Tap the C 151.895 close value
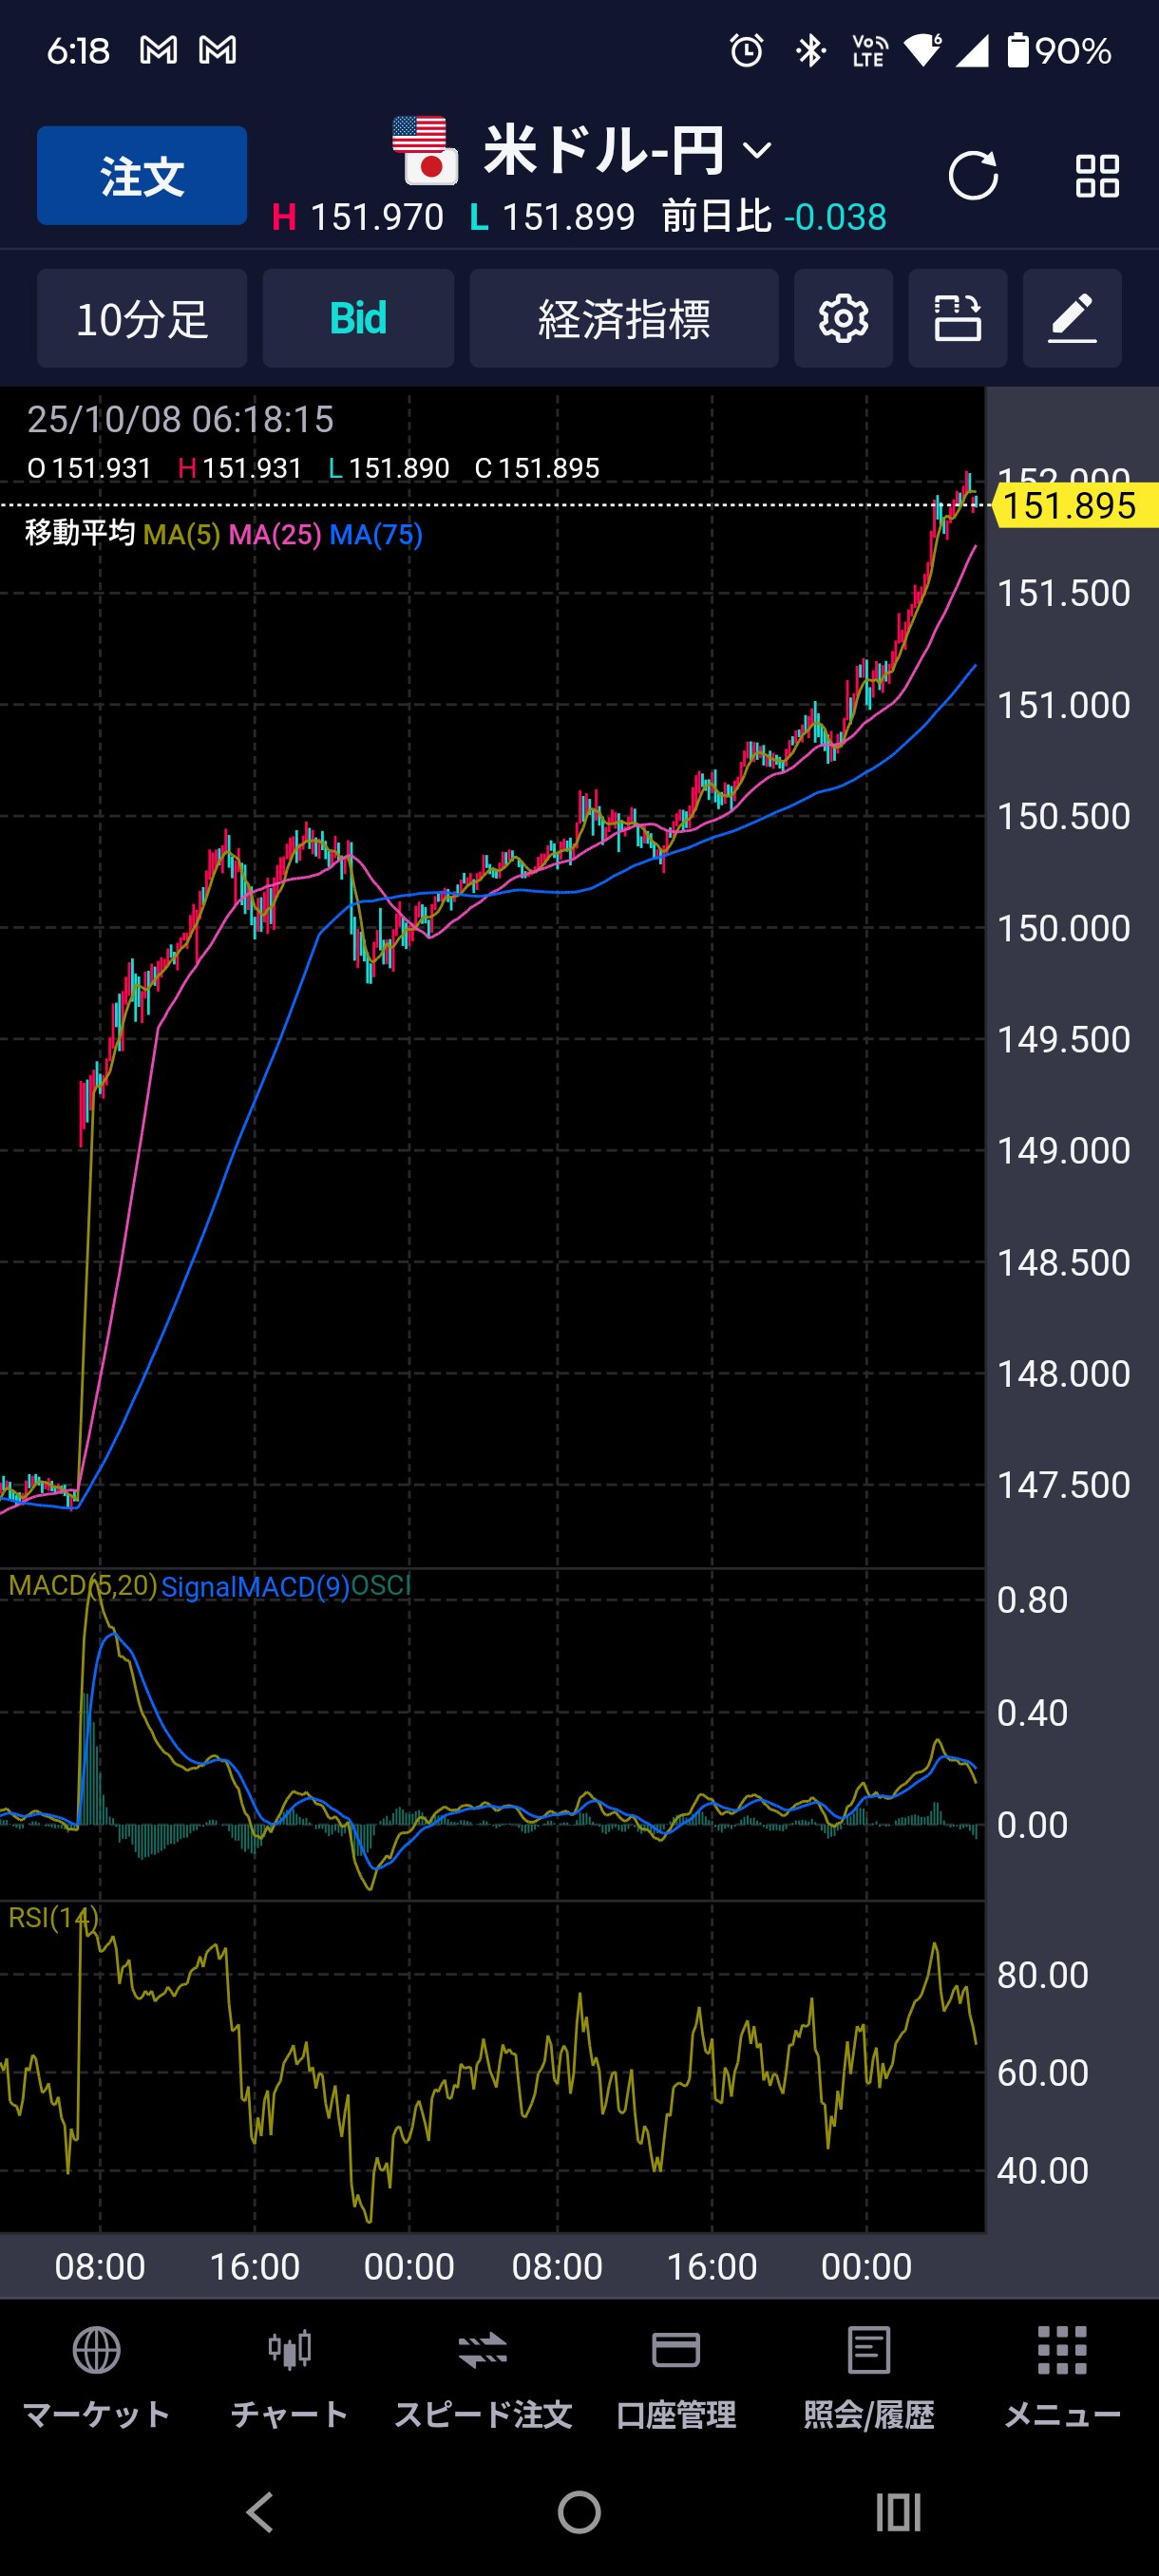The width and height of the screenshot is (1159, 2576). click(537, 468)
